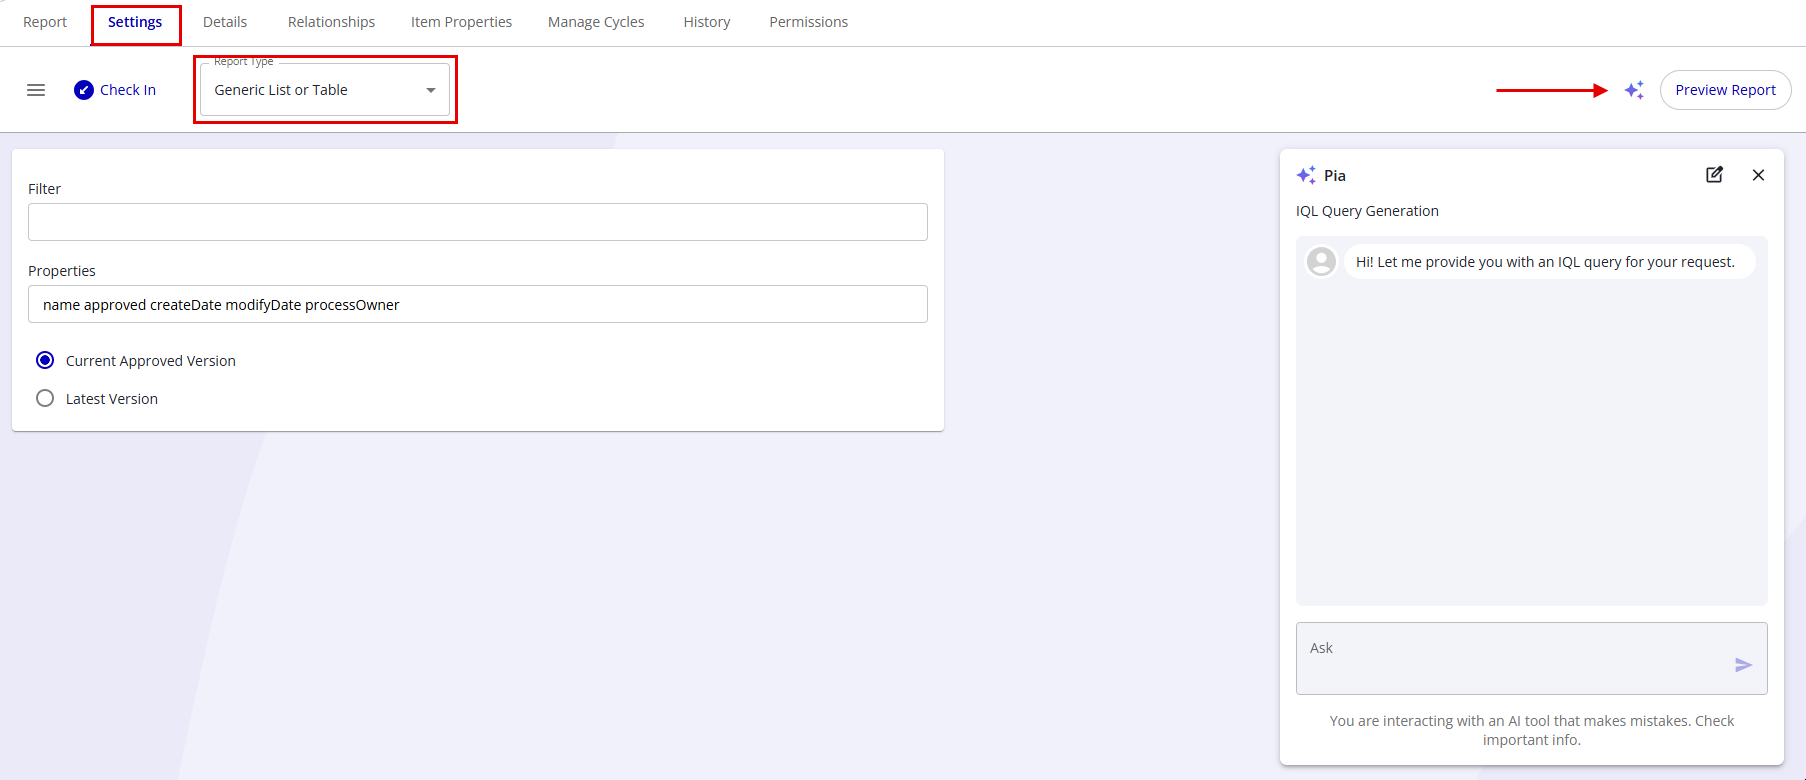This screenshot has width=1806, height=780.
Task: Select Latest Version radio button
Action: tap(45, 398)
